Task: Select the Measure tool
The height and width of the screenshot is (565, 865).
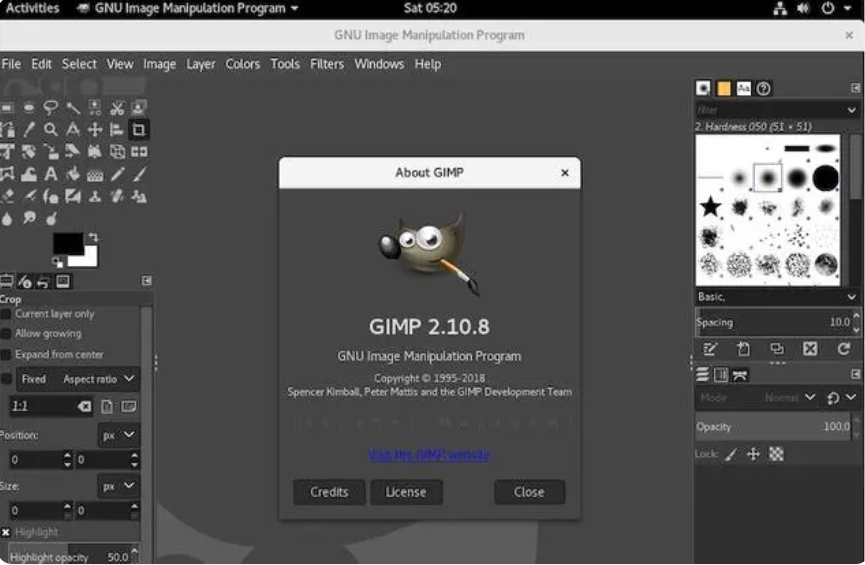Action: coord(73,130)
